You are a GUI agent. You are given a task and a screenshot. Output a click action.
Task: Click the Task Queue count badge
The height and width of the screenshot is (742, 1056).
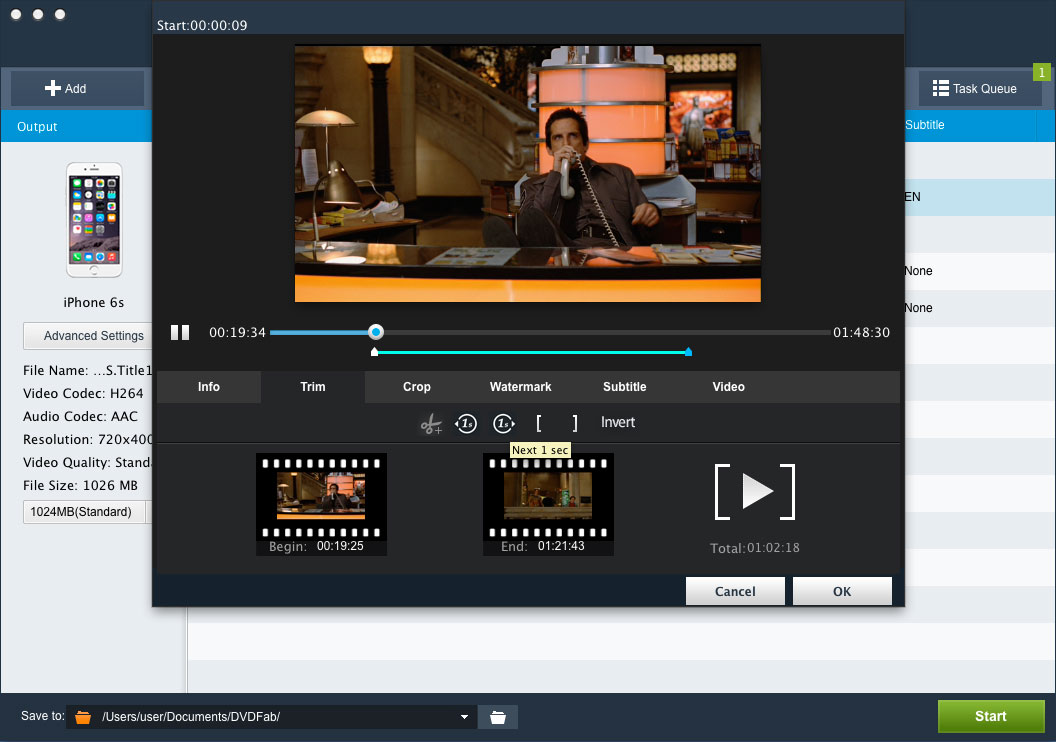click(x=1042, y=72)
